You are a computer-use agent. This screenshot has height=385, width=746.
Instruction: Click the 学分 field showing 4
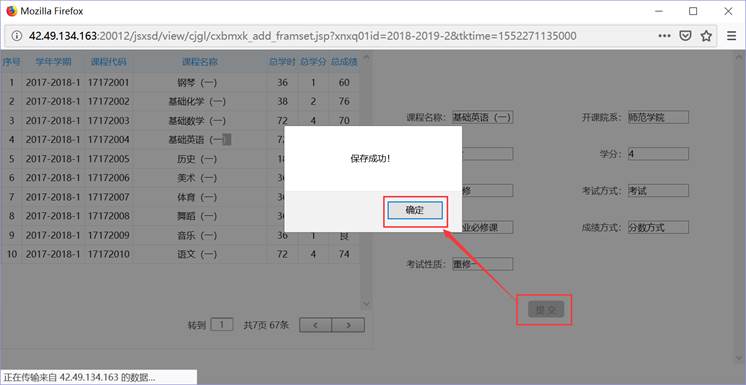tap(658, 154)
